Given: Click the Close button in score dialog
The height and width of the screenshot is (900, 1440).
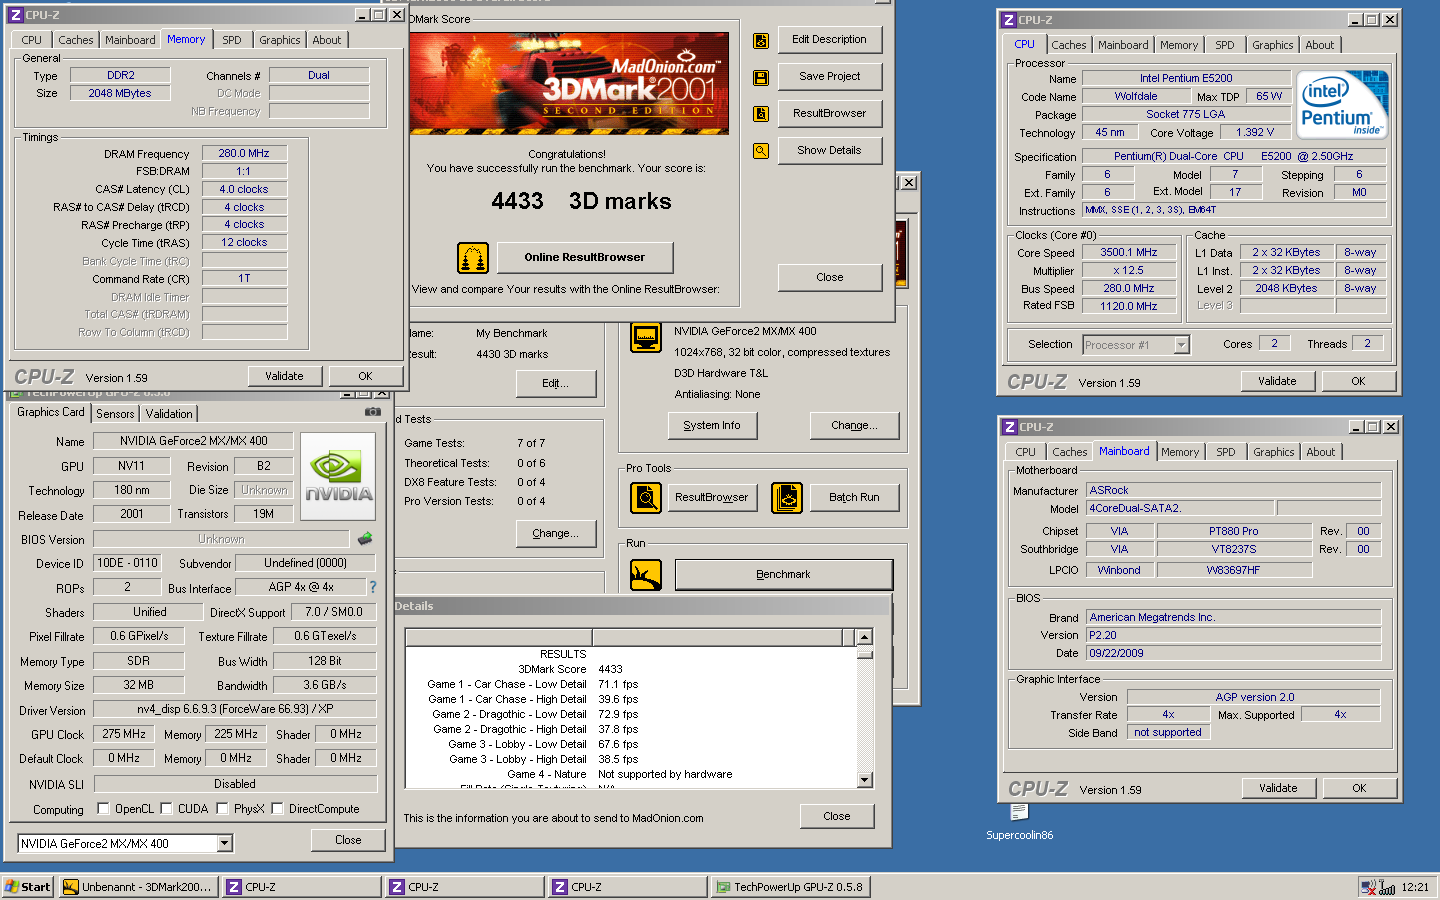Looking at the screenshot, I should click(830, 278).
